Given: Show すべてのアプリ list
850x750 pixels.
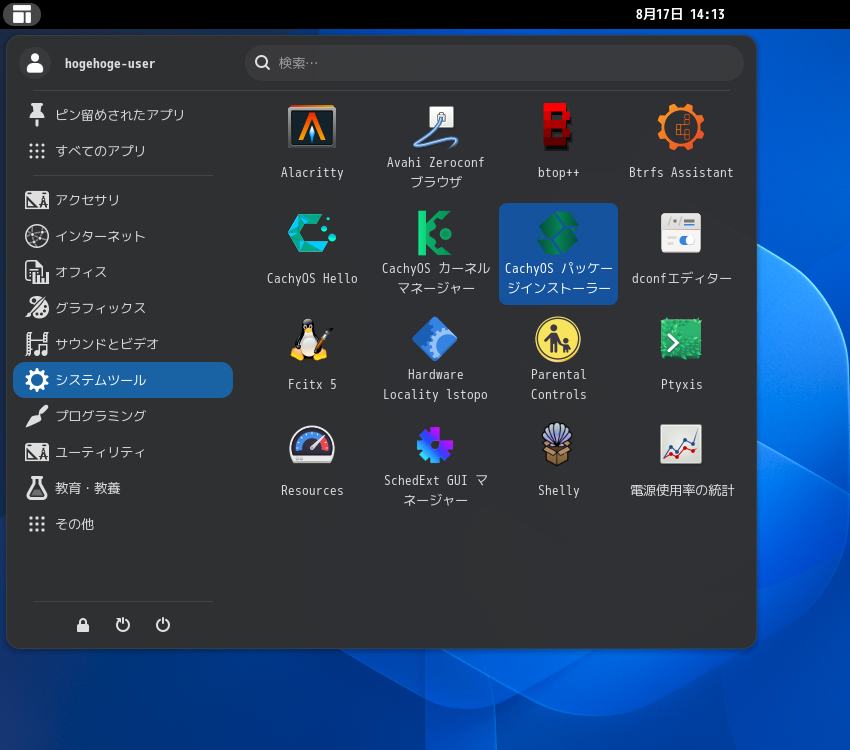Looking at the screenshot, I should click(x=123, y=151).
